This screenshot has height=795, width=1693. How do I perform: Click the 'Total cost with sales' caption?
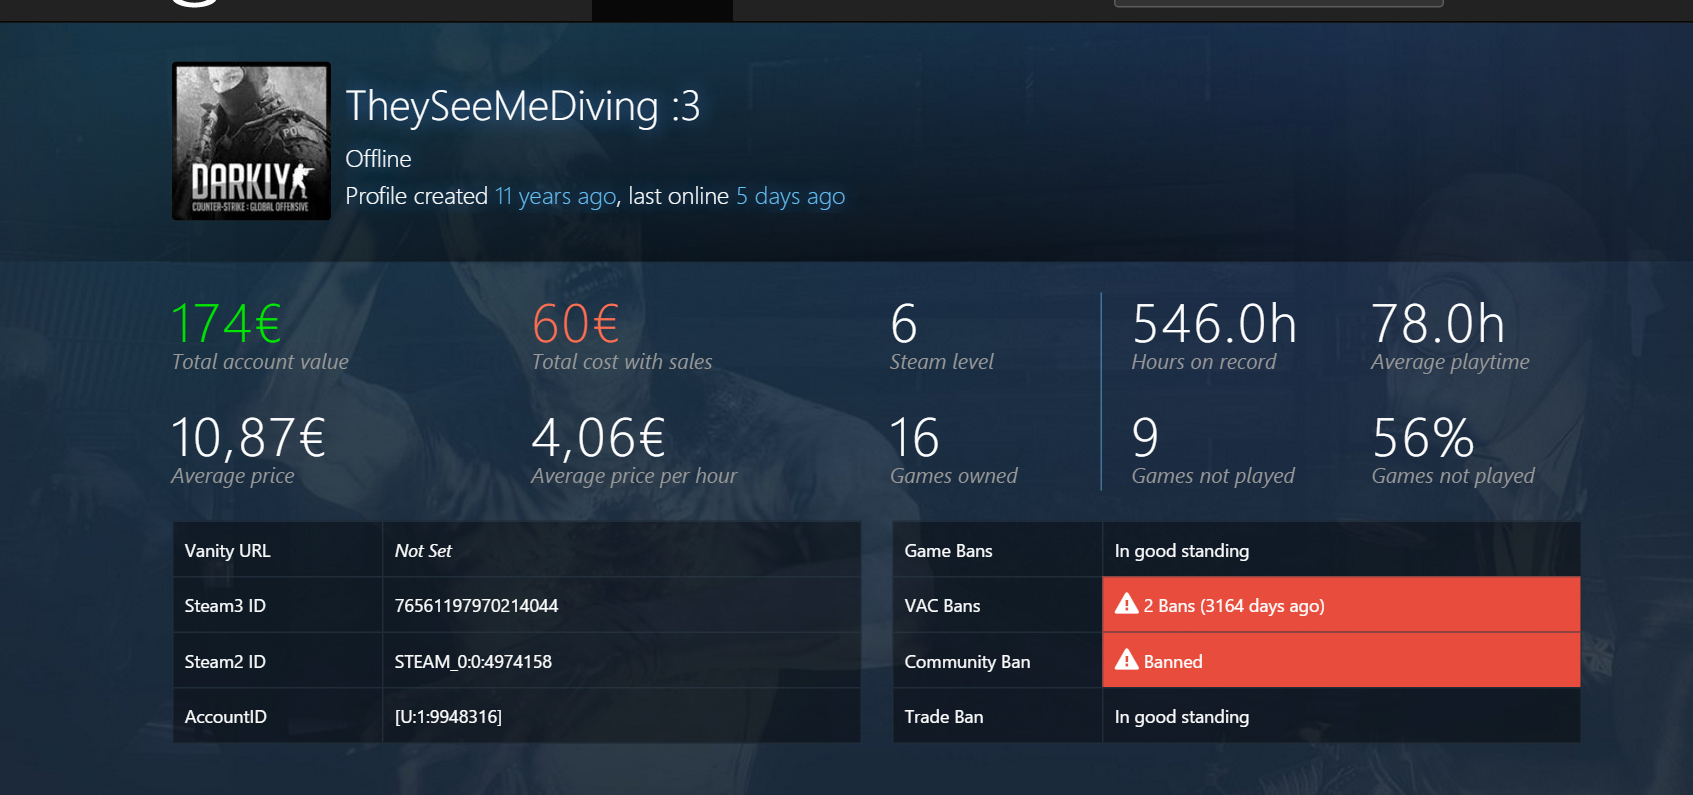tap(622, 362)
